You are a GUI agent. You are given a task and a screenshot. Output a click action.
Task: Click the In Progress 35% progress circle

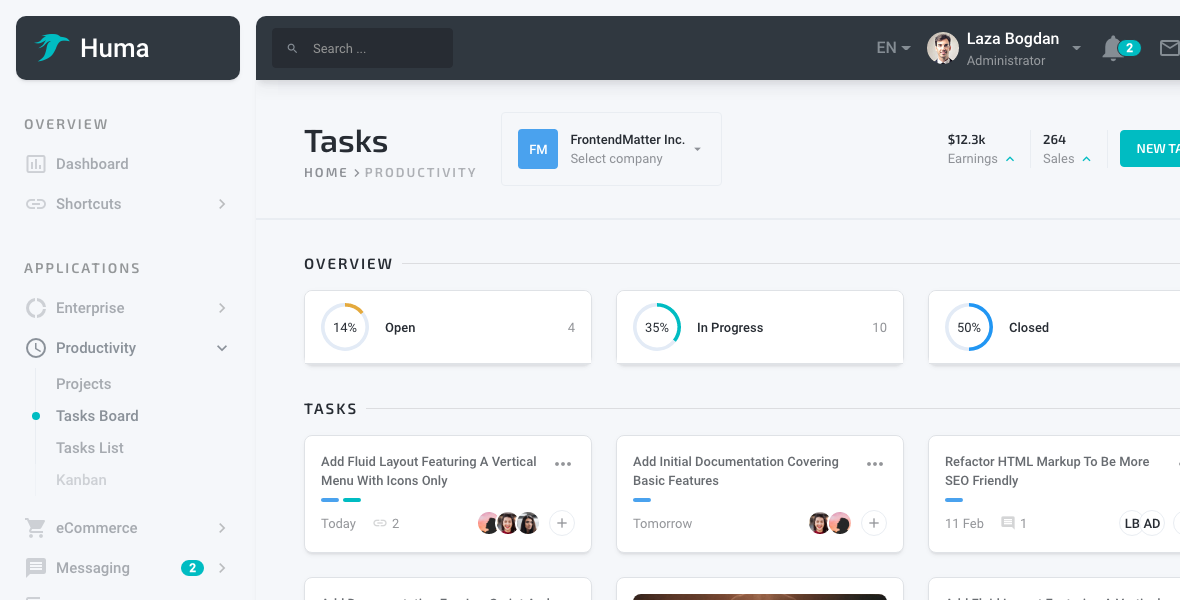656,327
